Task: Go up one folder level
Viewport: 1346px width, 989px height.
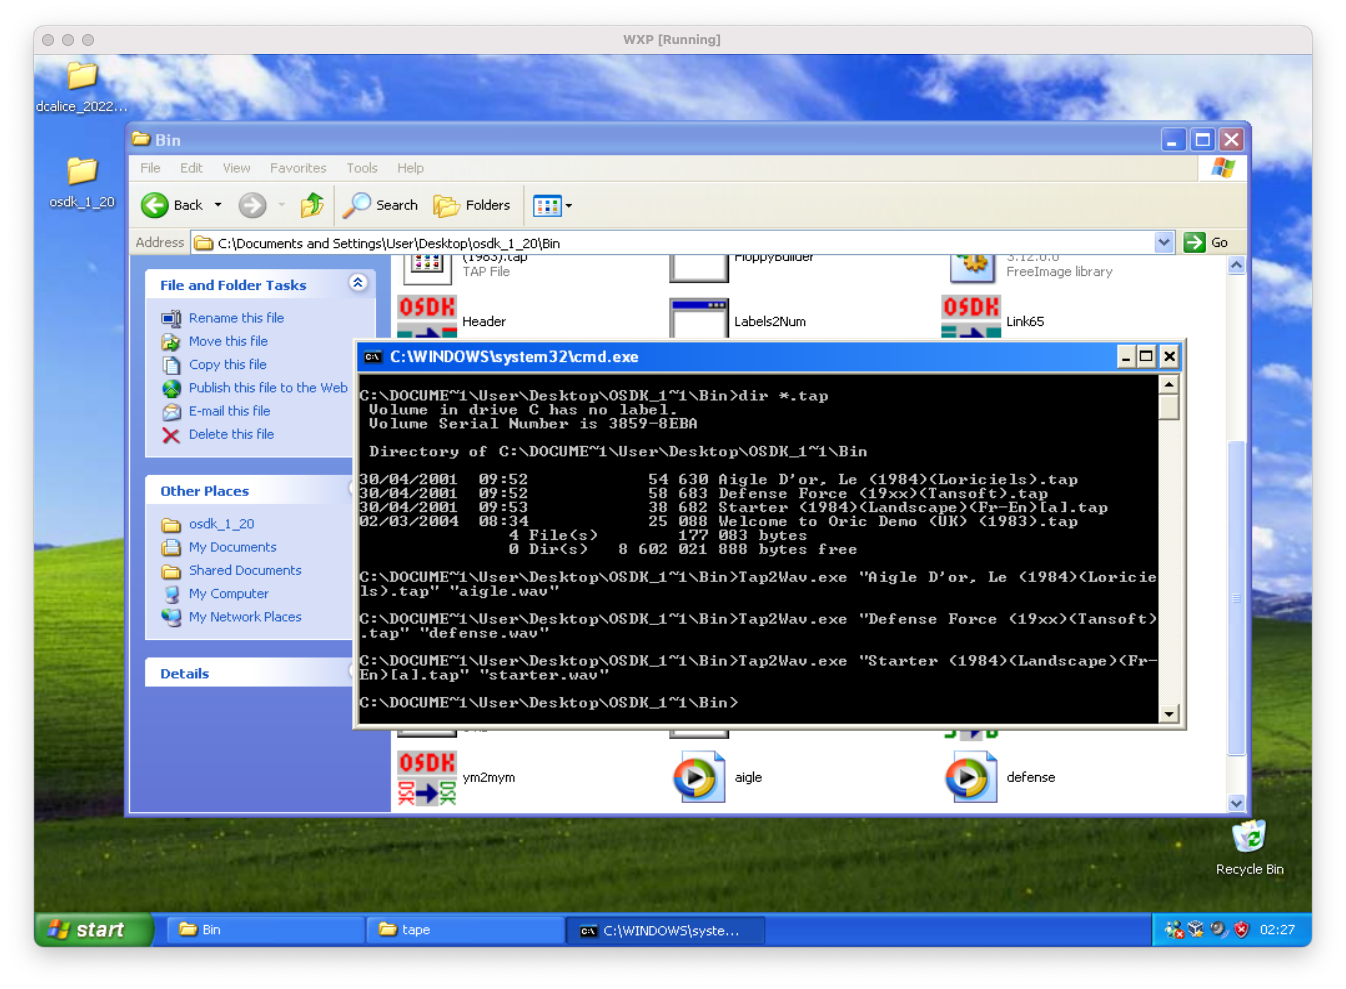Action: 312,205
